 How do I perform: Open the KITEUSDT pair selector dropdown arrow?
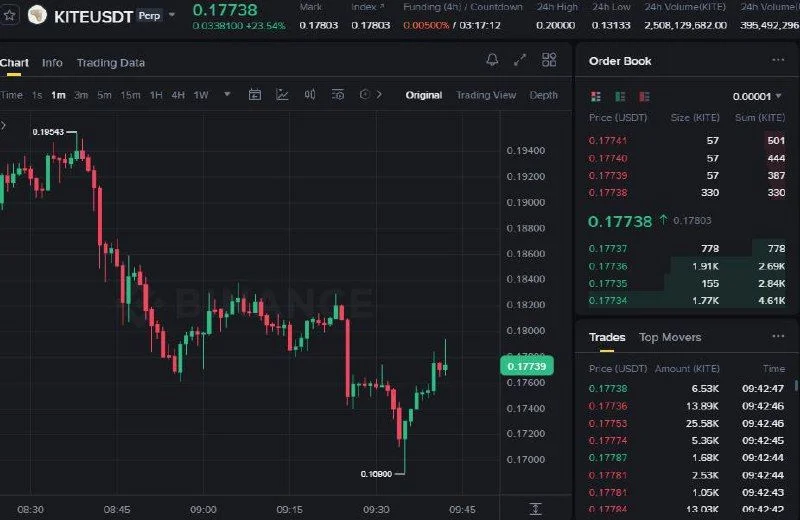tap(172, 15)
